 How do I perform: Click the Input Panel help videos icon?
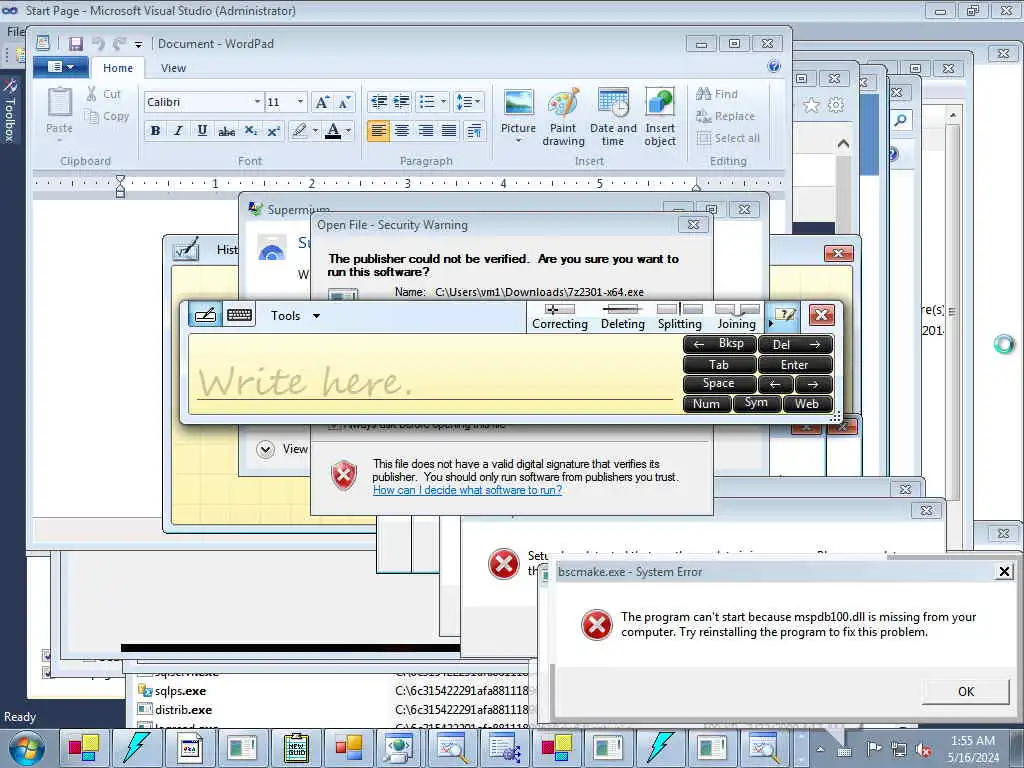785,315
